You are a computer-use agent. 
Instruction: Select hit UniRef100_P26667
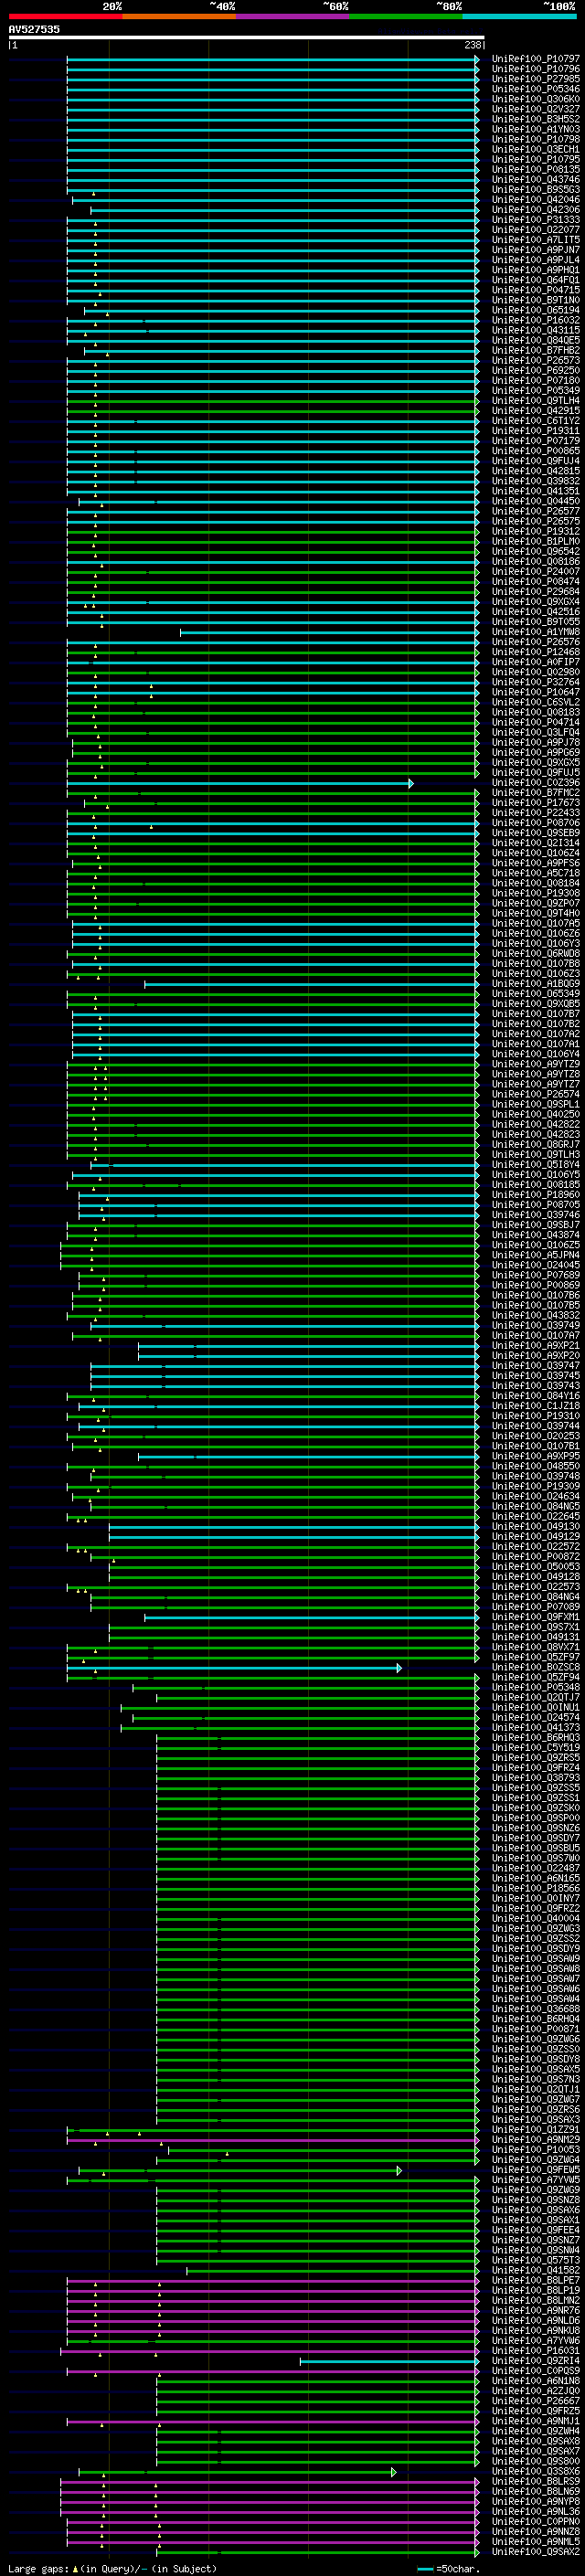pyautogui.click(x=536, y=2401)
